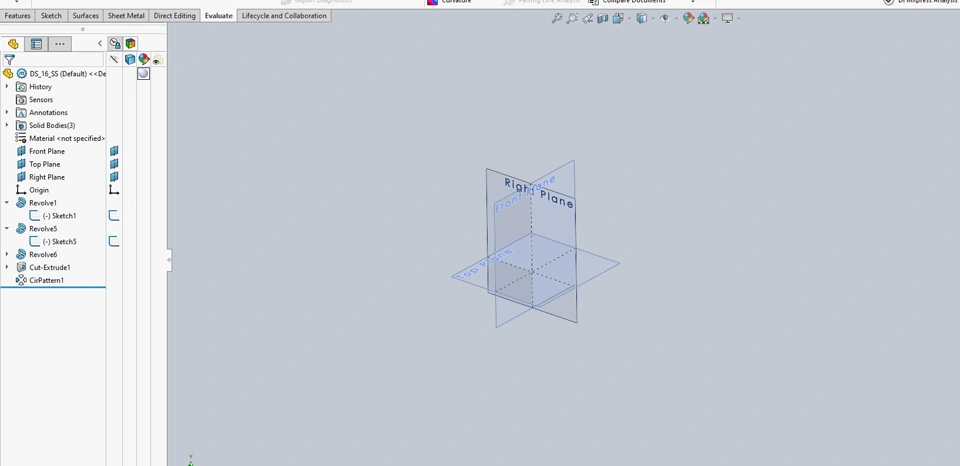This screenshot has width=960, height=466.
Task: Click the Revolve6 feature icon
Action: (21, 254)
